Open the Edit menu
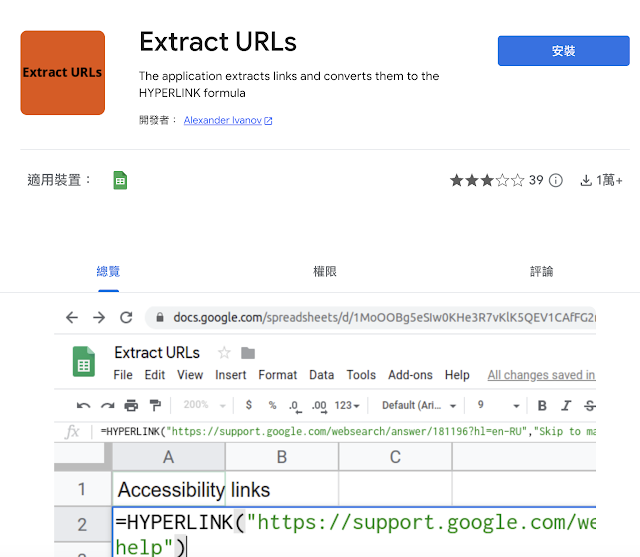640x557 pixels. point(155,375)
